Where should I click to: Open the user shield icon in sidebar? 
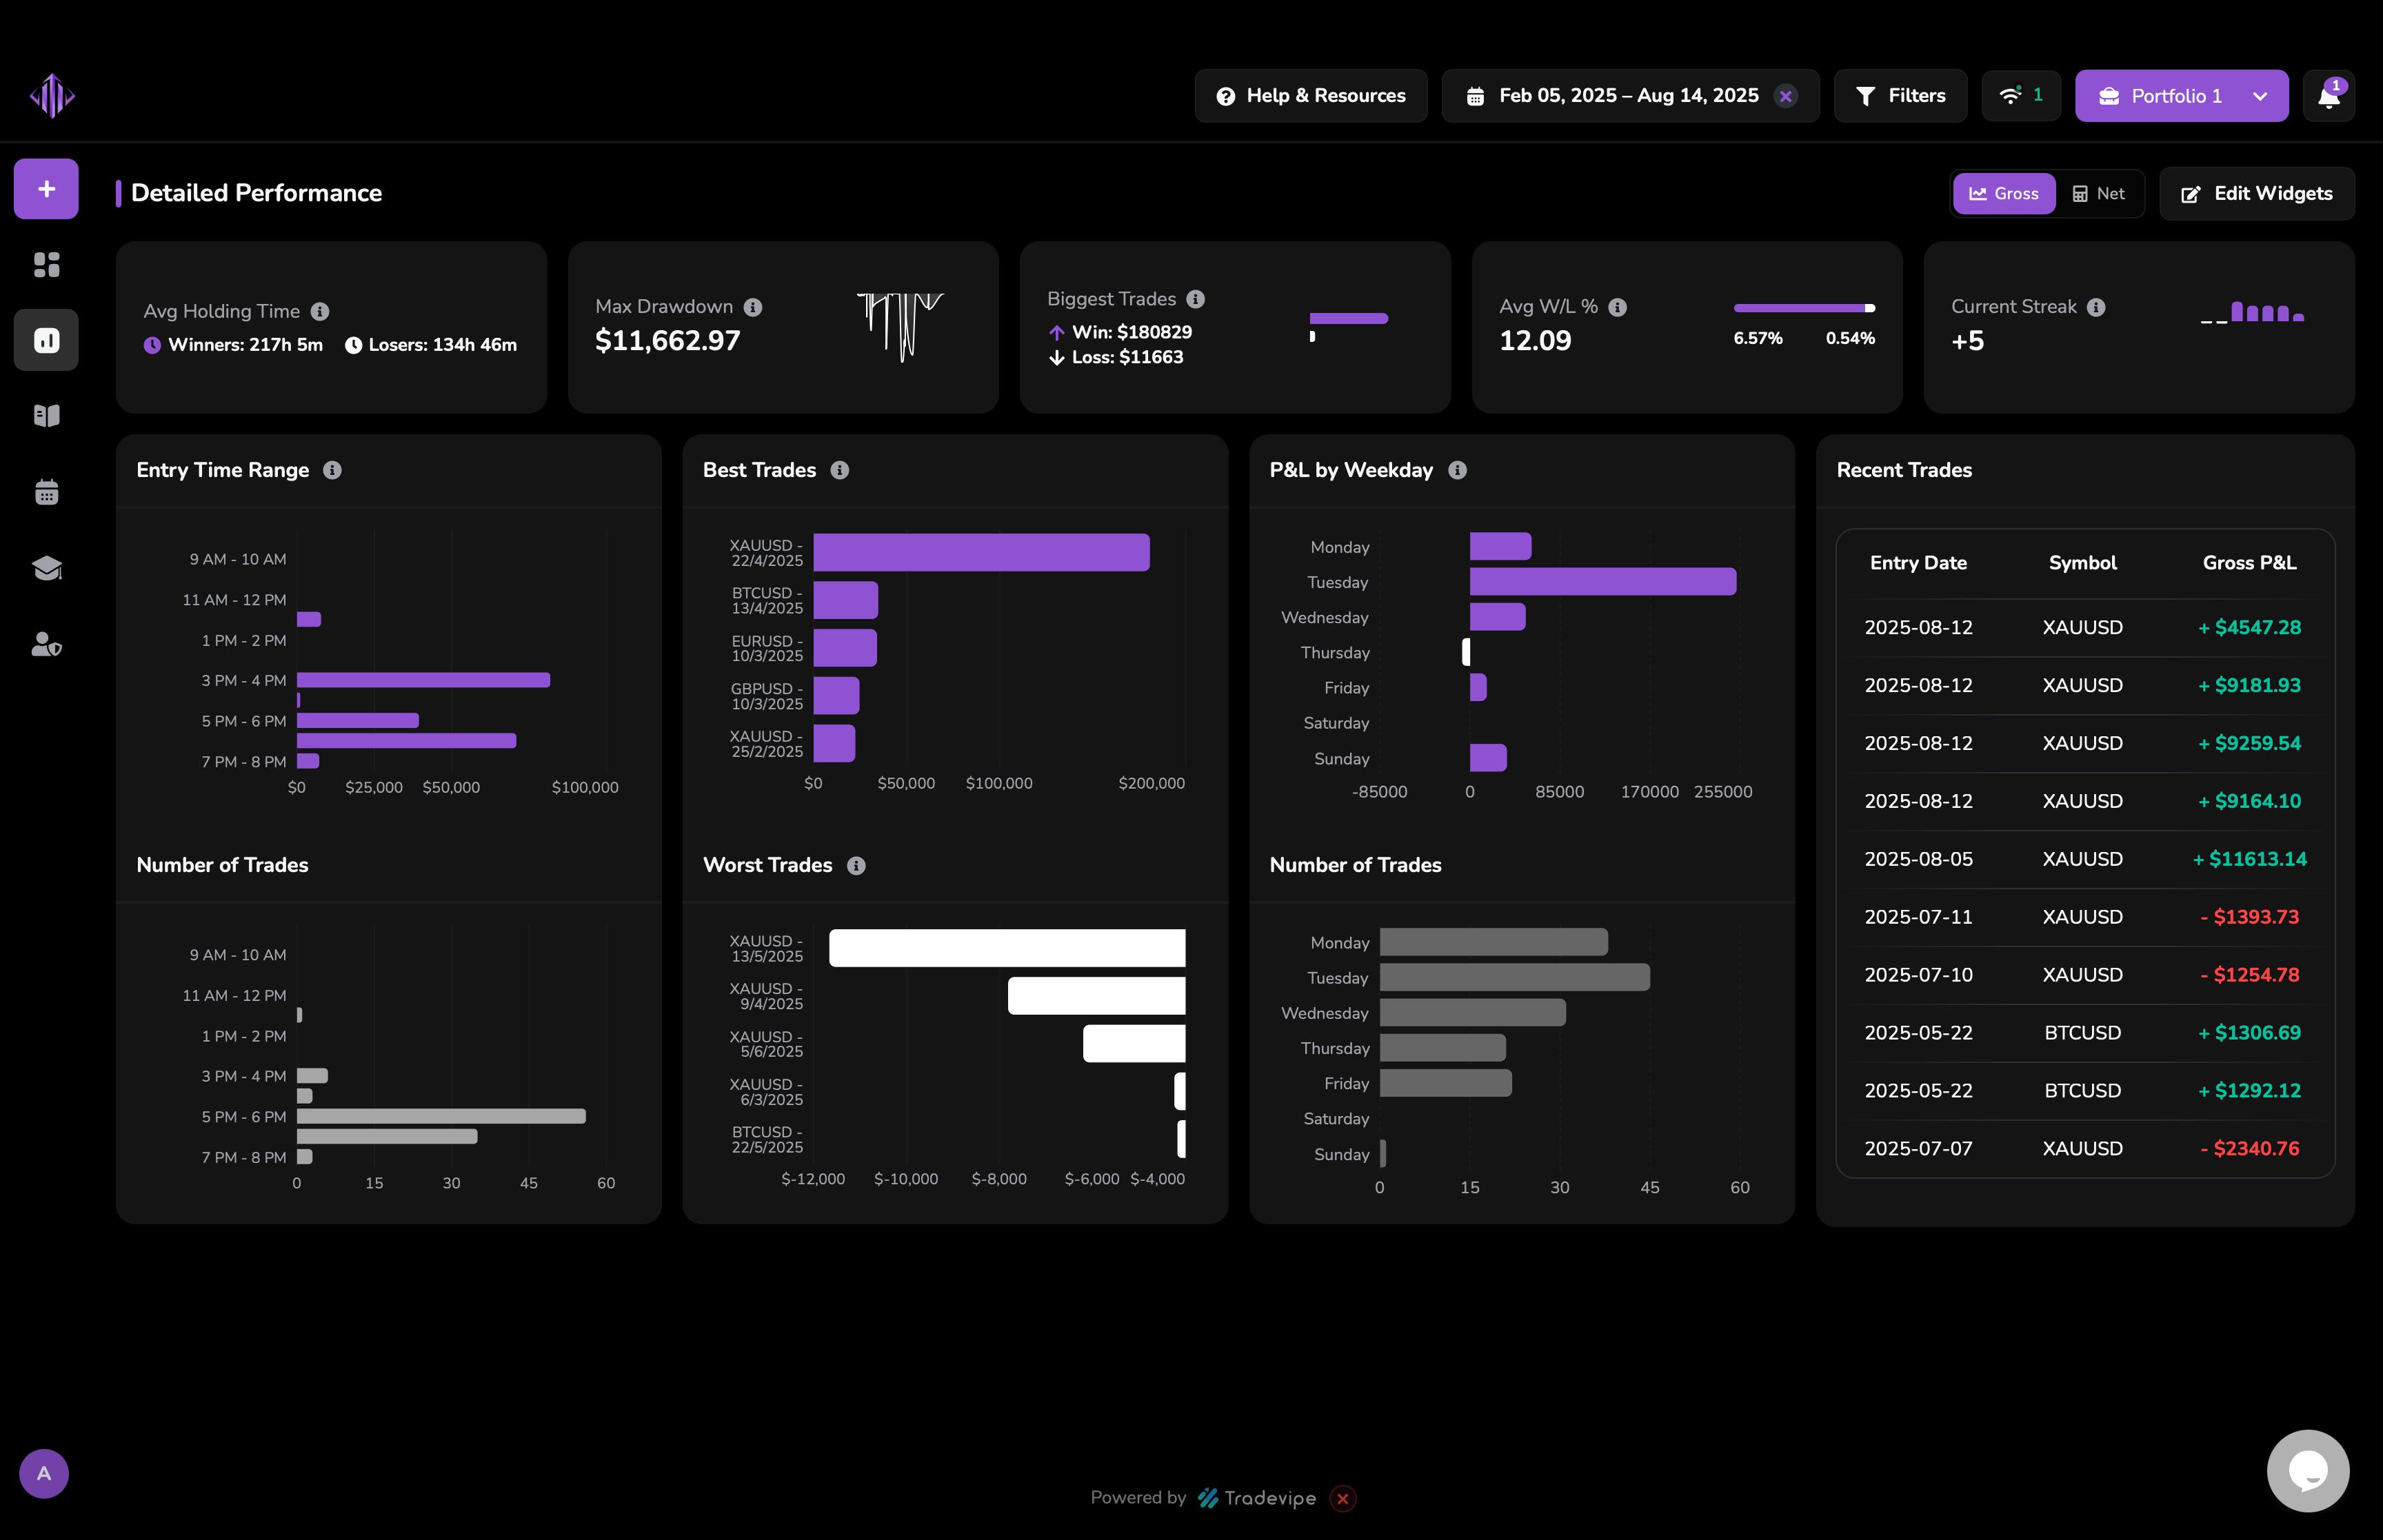pos(46,644)
